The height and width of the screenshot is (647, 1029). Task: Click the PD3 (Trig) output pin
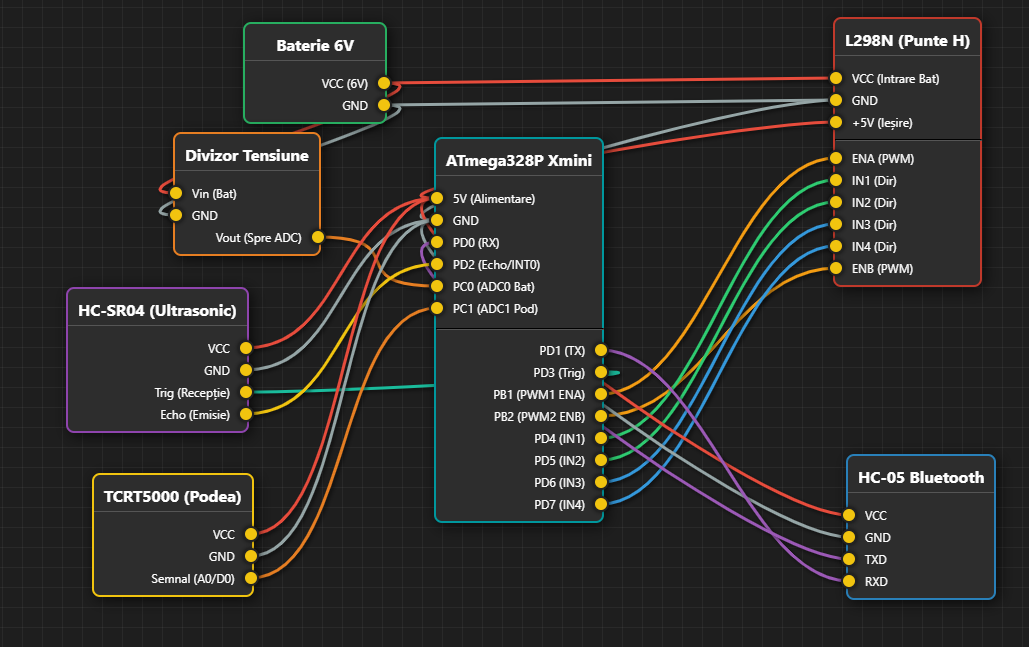(x=600, y=372)
